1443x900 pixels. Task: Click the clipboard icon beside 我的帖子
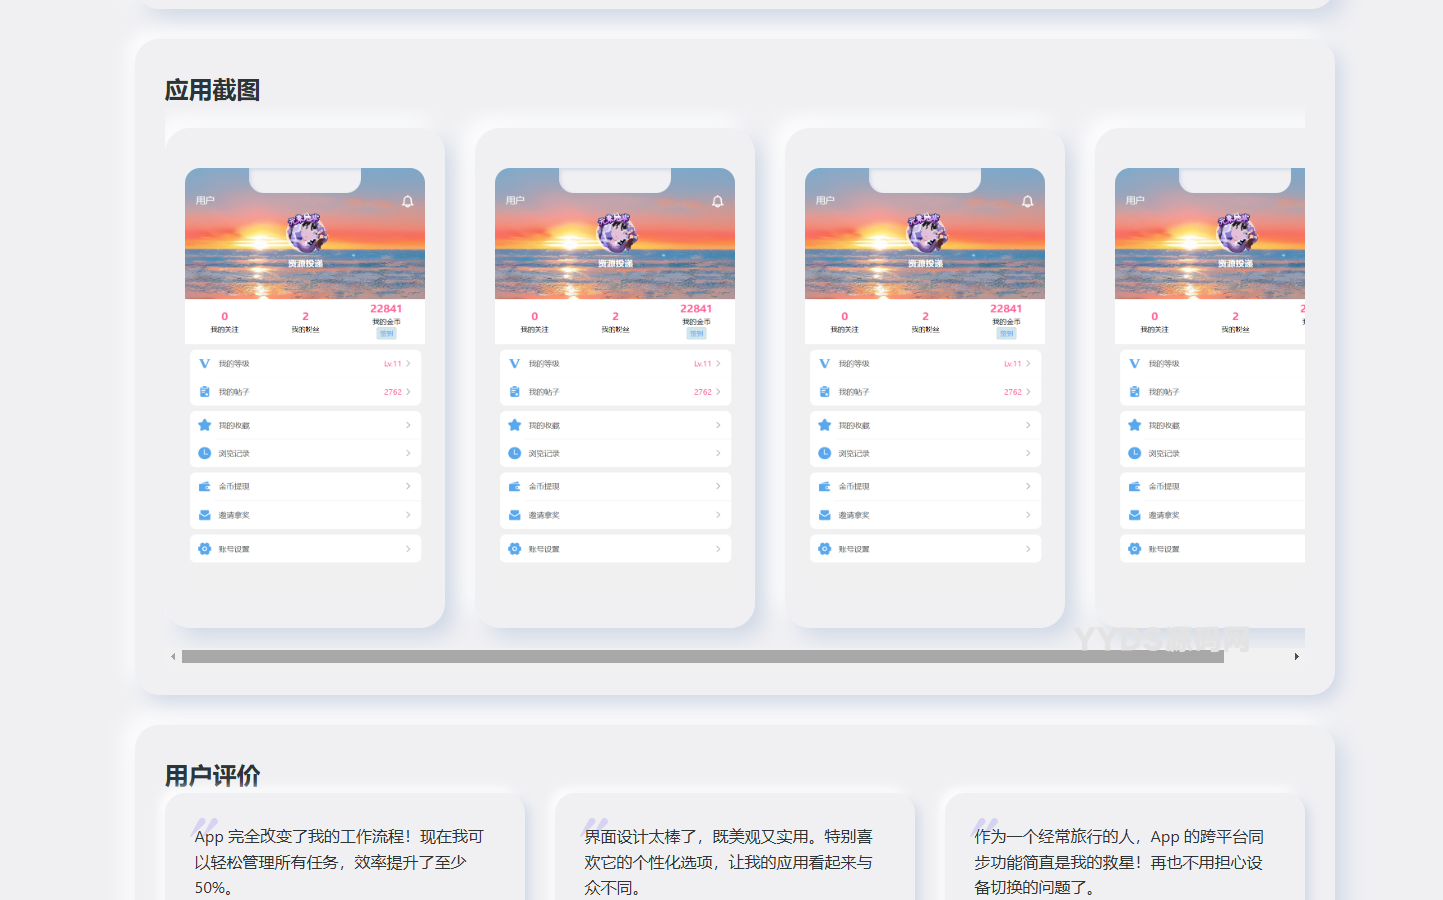(x=205, y=392)
